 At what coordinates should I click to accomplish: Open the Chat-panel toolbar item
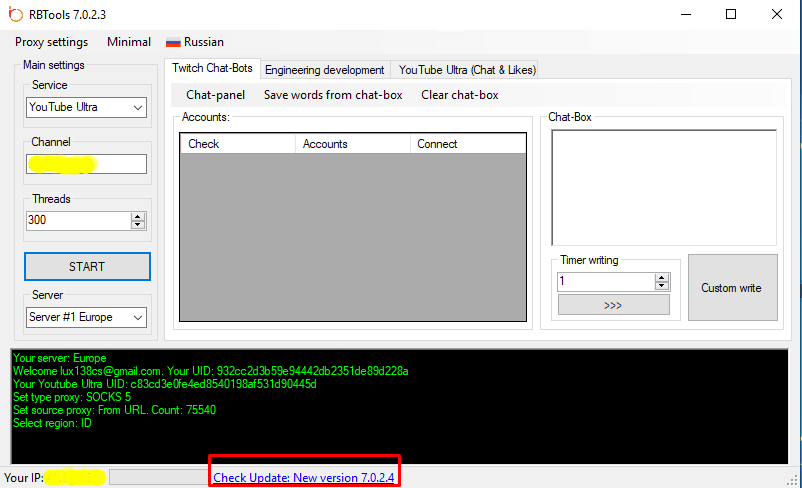(215, 95)
